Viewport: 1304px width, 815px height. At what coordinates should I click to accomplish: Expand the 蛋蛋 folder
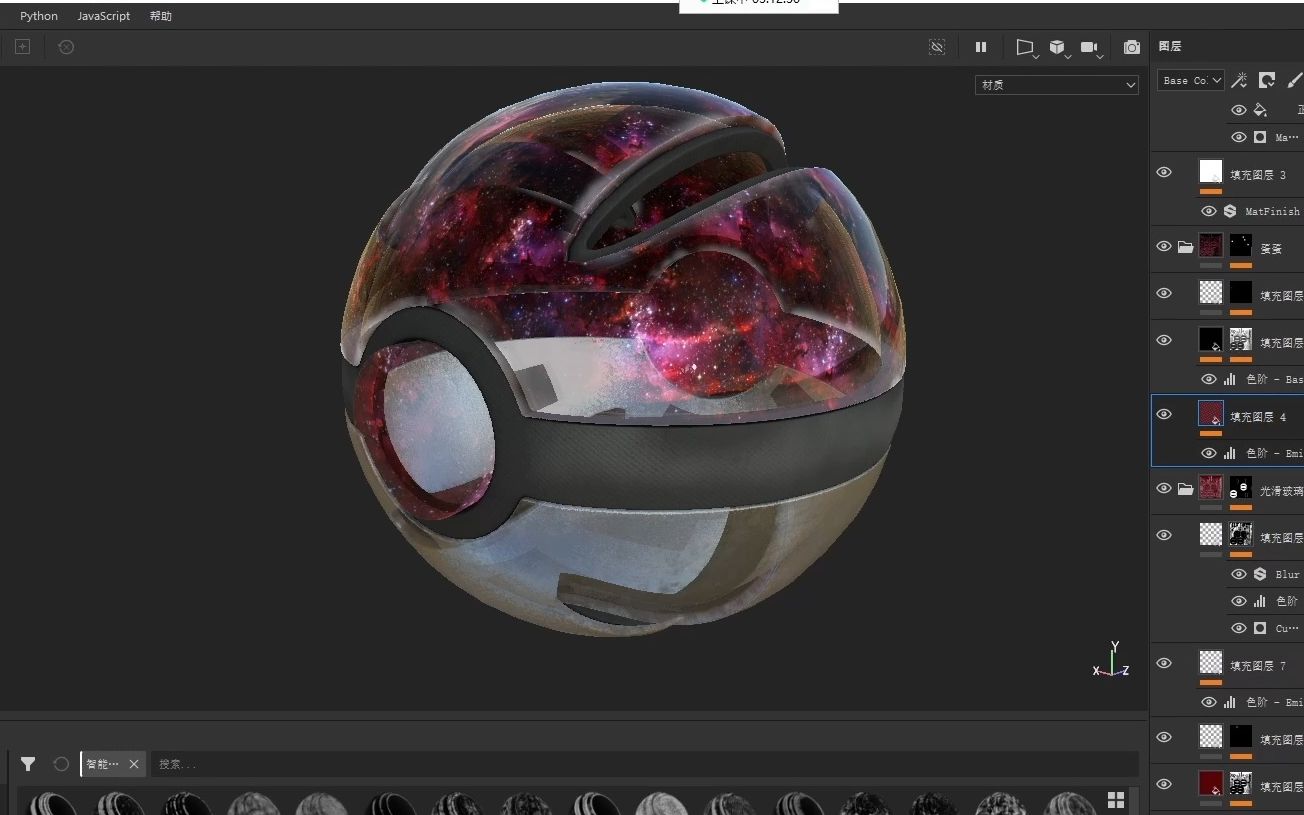click(x=1185, y=247)
